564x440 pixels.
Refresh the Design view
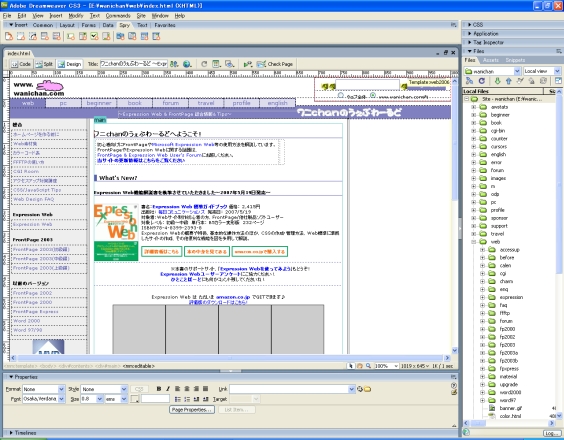204,64
